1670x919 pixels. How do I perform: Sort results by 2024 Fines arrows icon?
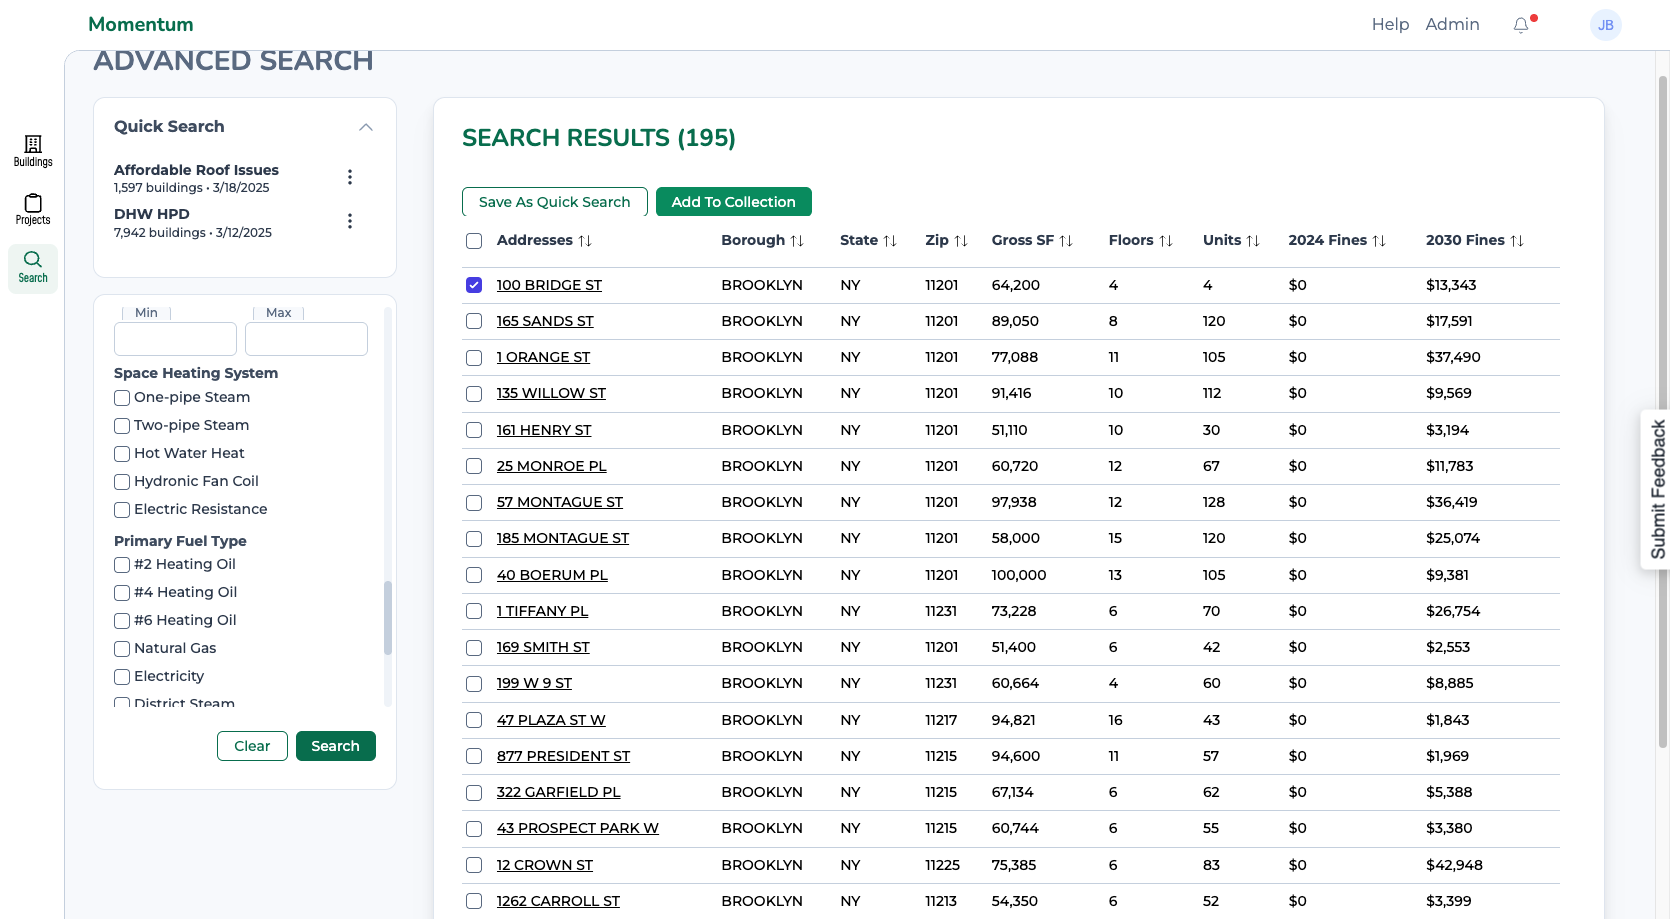pyautogui.click(x=1379, y=241)
